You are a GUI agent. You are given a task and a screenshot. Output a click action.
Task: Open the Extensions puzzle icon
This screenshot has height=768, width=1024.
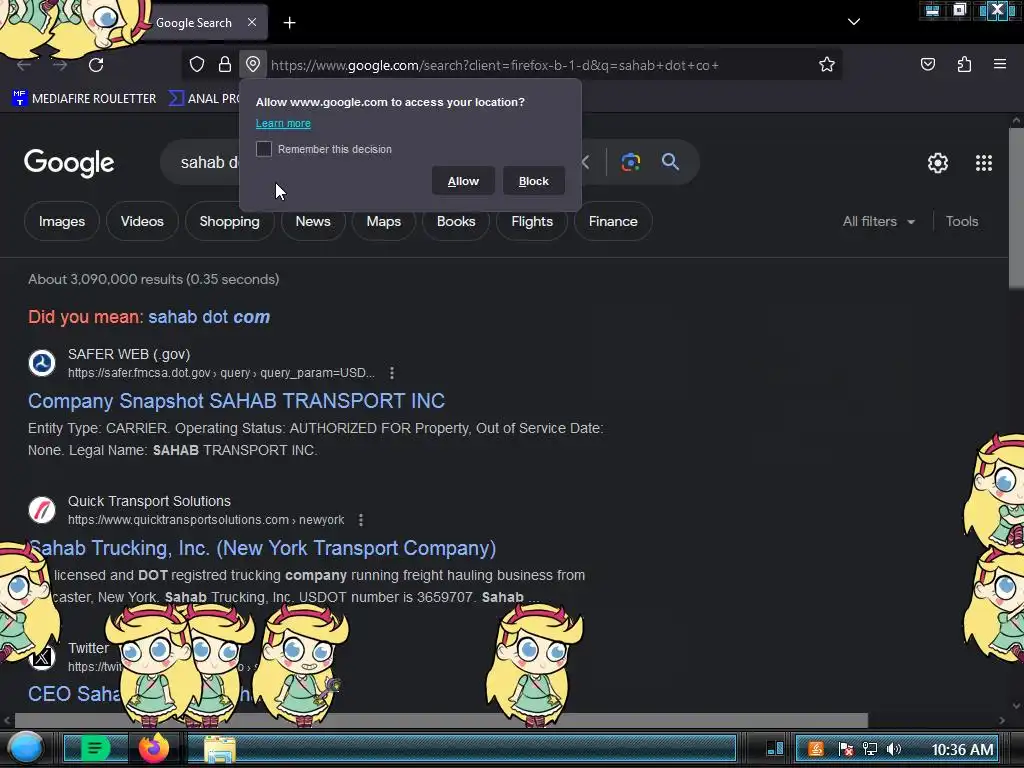click(964, 64)
